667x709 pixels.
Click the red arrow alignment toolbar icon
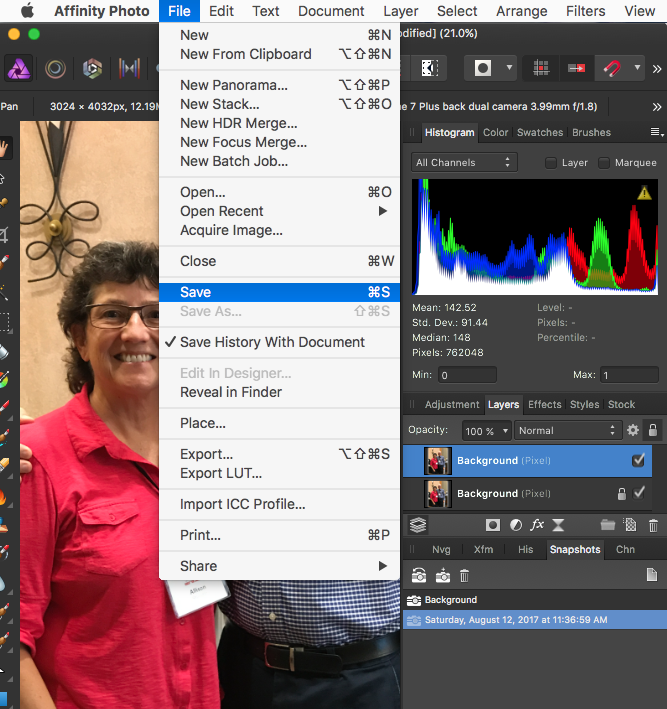577,68
